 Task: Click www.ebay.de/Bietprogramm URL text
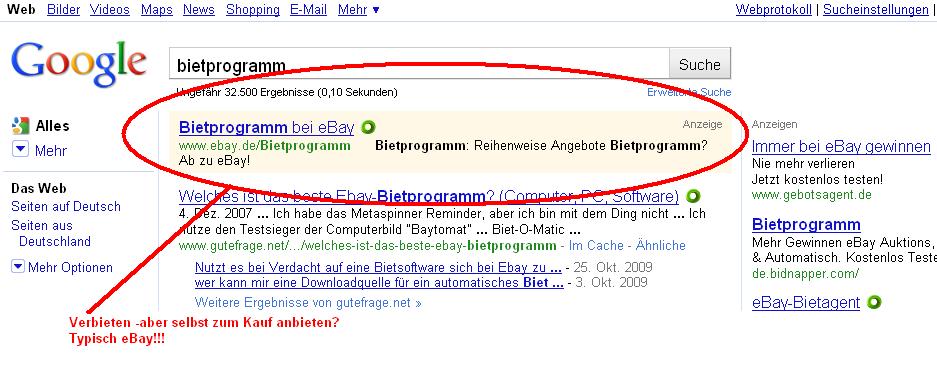[x=265, y=146]
